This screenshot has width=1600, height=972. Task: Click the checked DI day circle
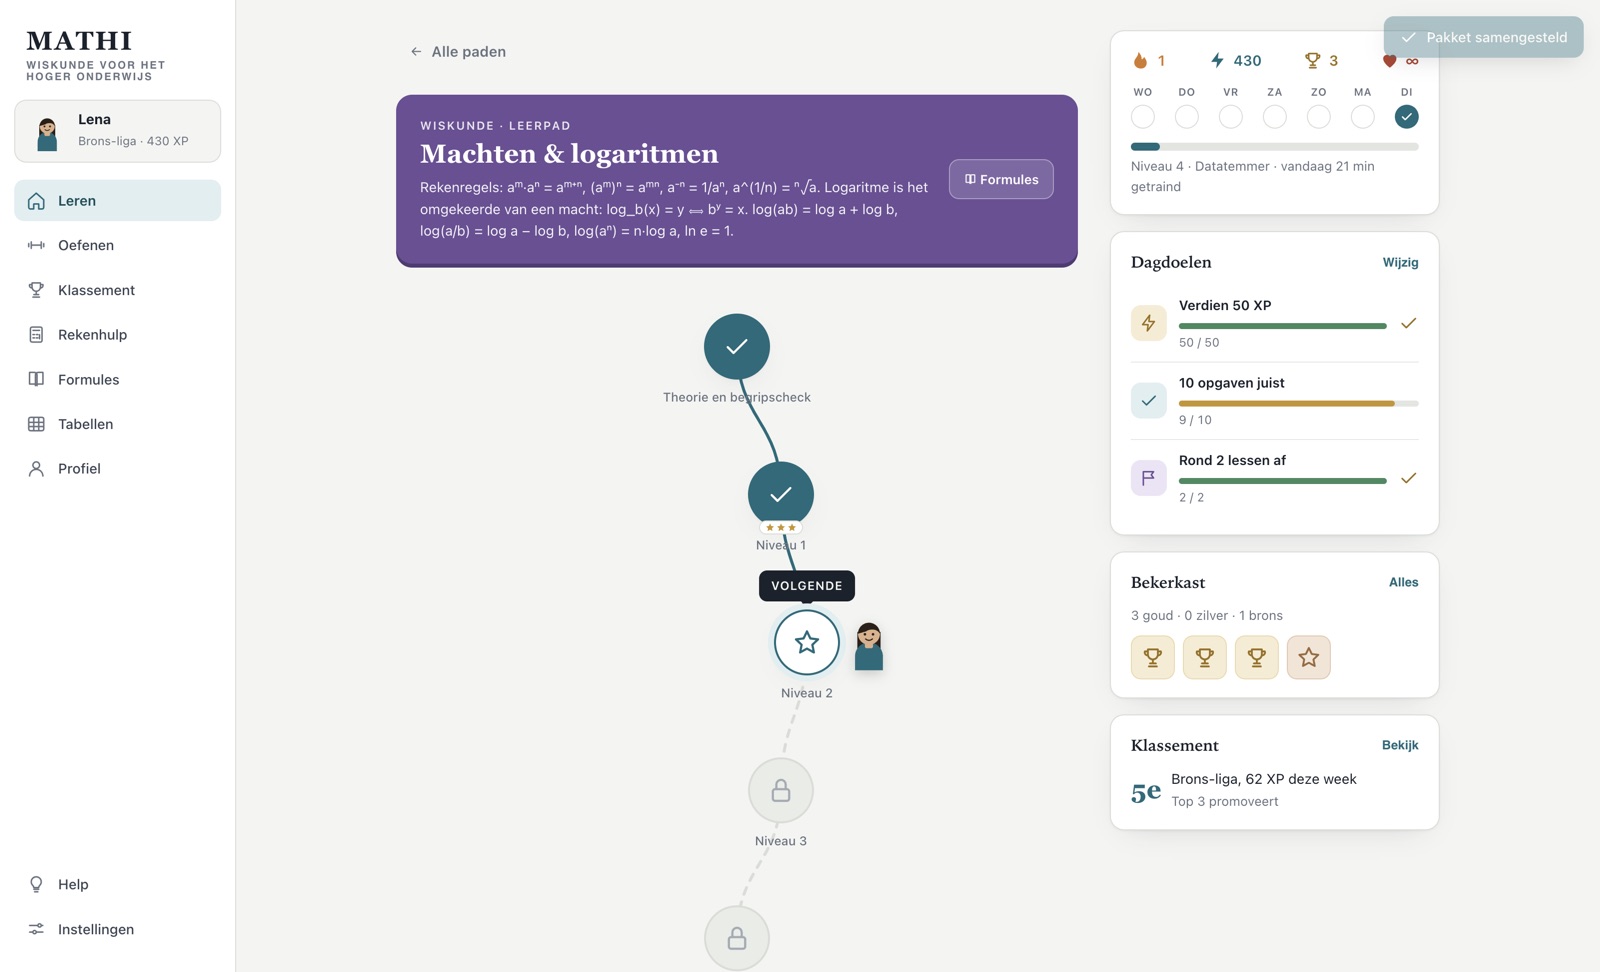[x=1407, y=117]
